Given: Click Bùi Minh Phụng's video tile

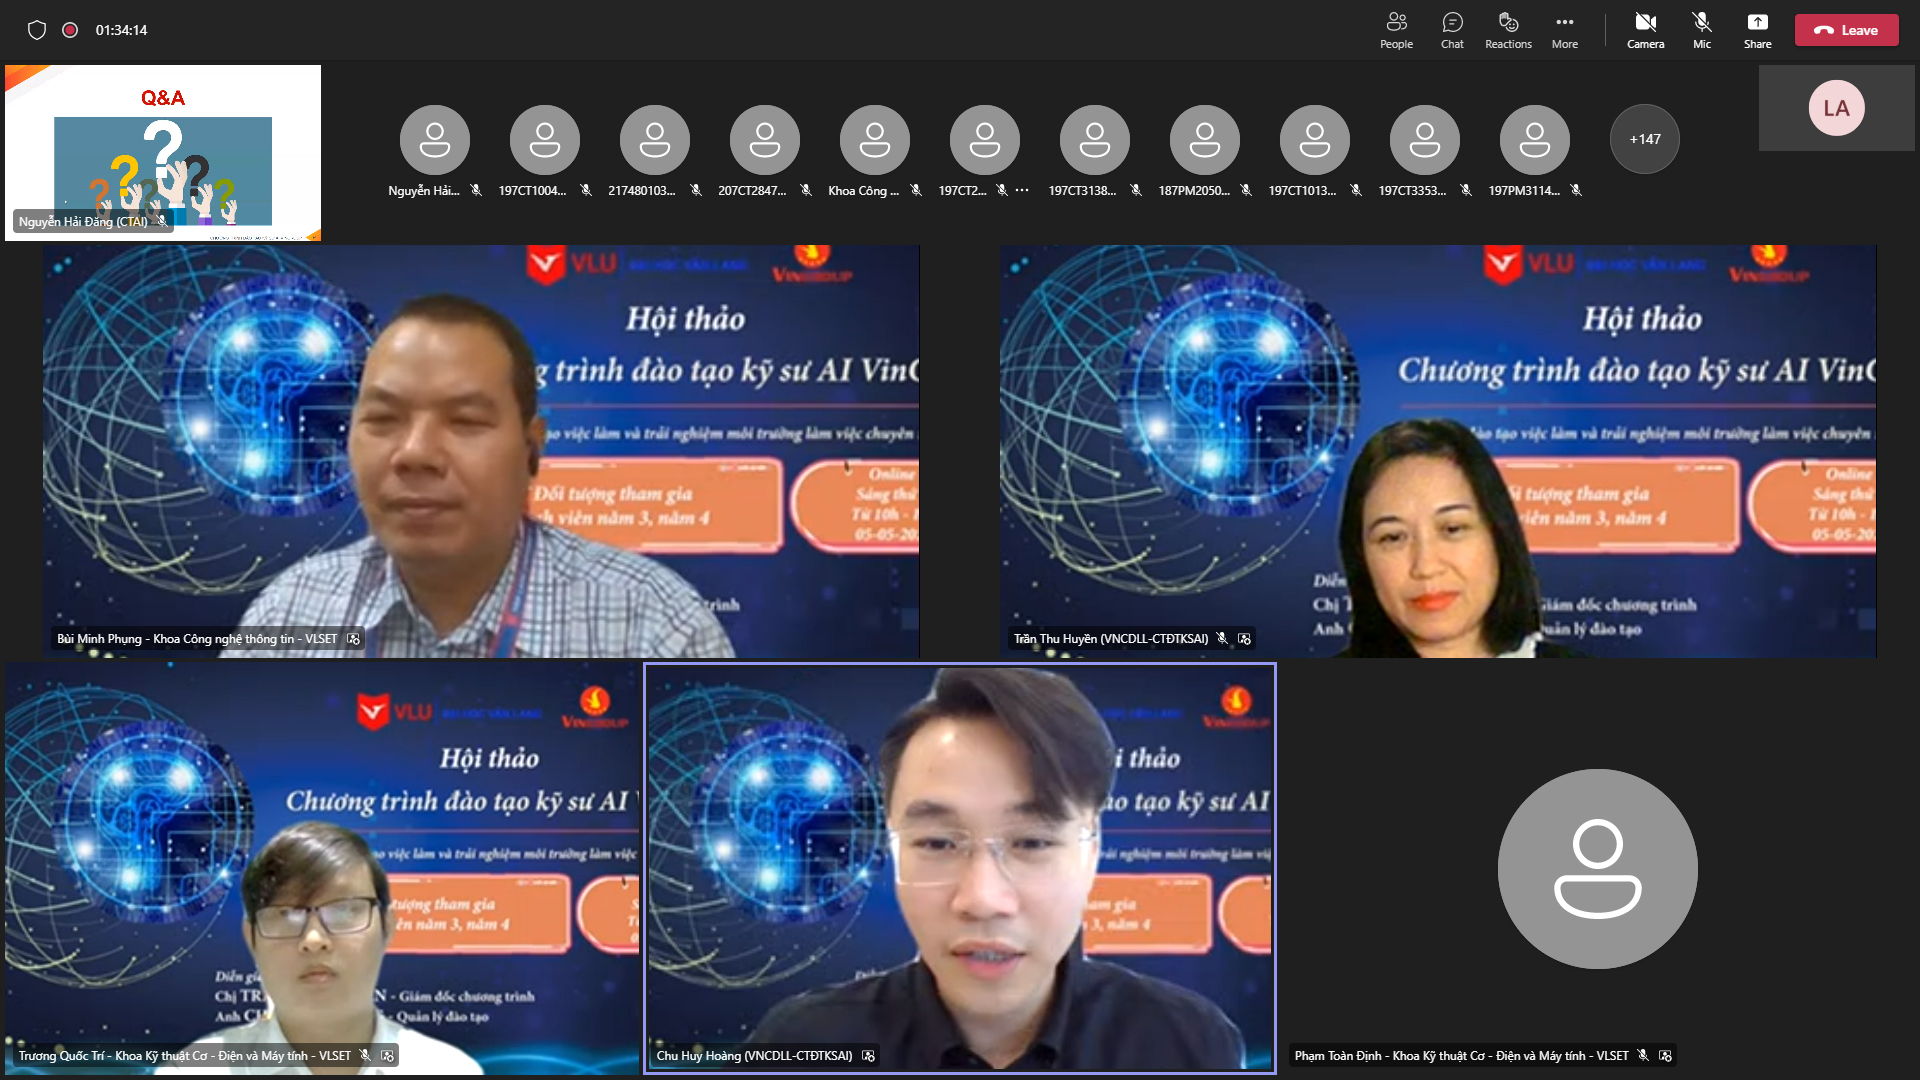Looking at the screenshot, I should coord(481,451).
